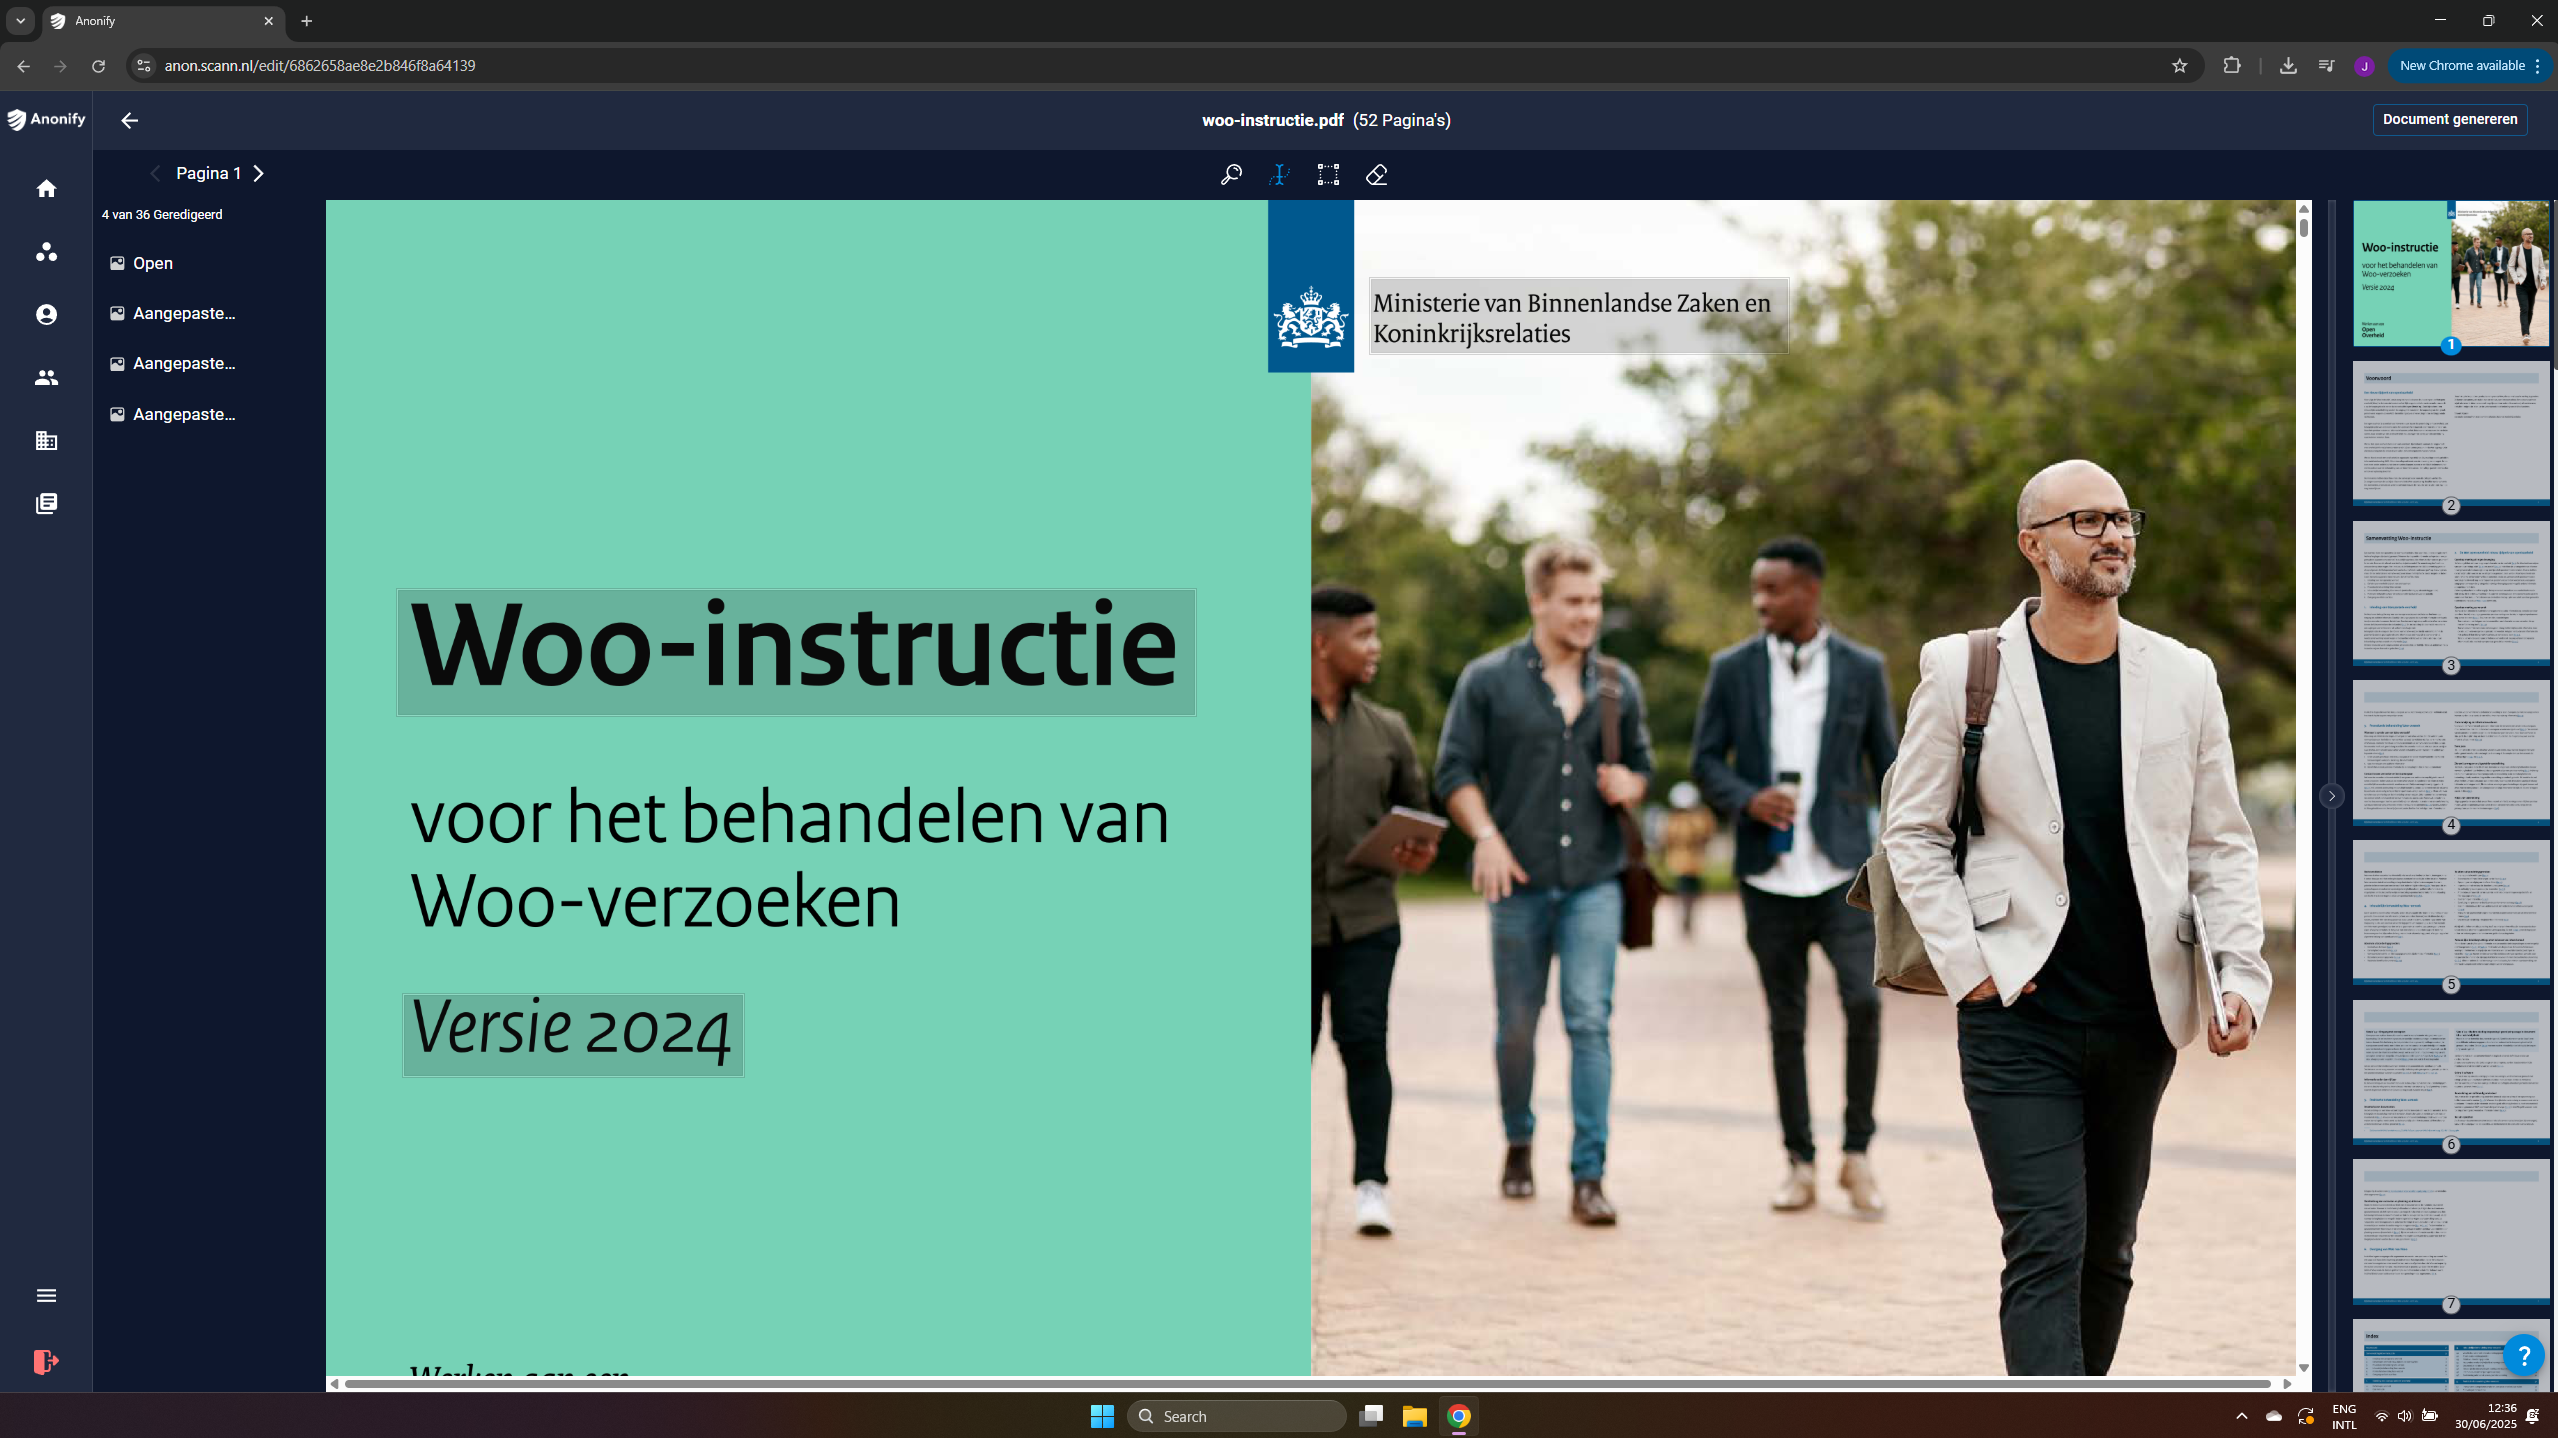This screenshot has height=1438, width=2558.
Task: Open the group users sidebar icon
Action: pyautogui.click(x=46, y=378)
